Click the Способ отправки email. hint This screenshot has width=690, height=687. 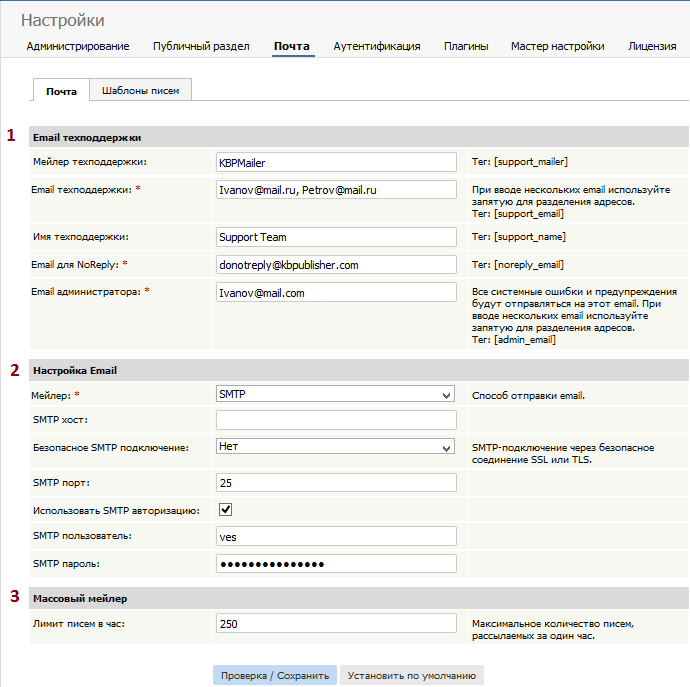click(x=529, y=395)
